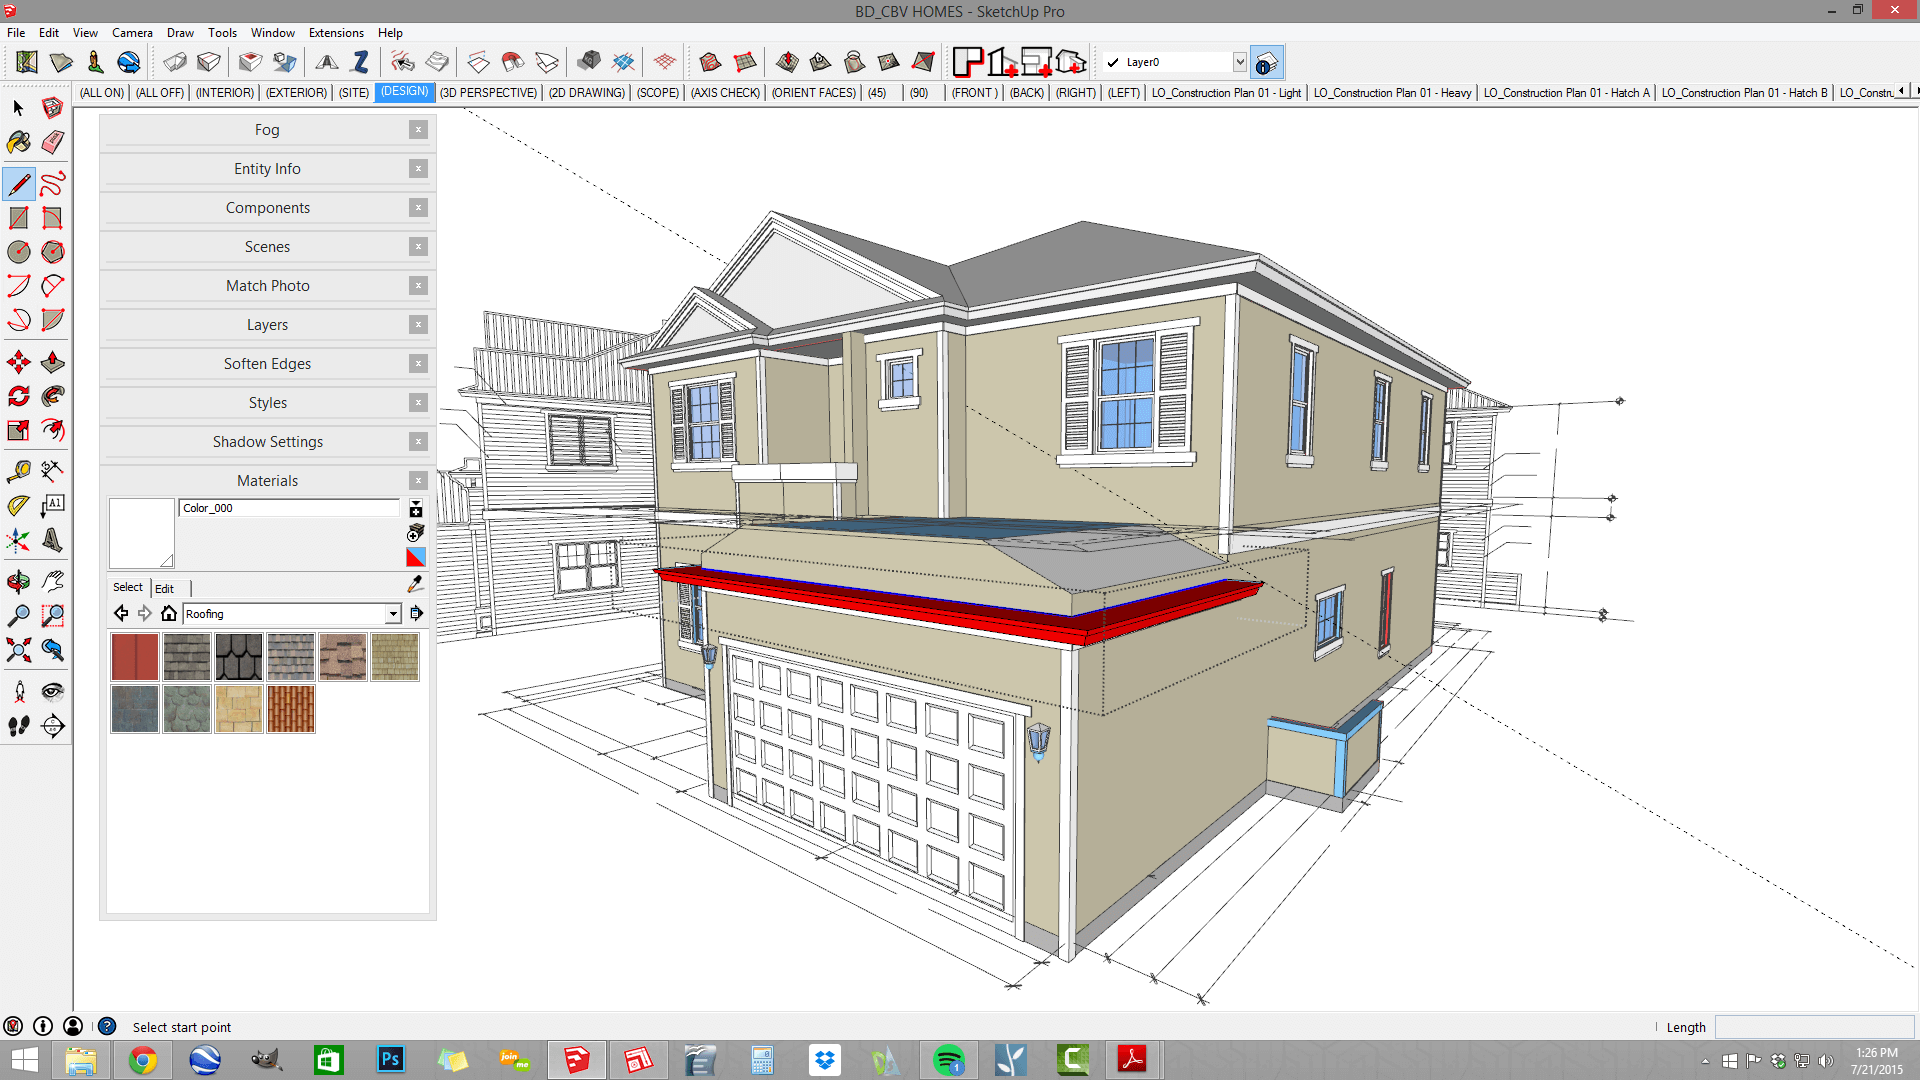Select the Rectangle draw tool
The image size is (1920, 1080).
click(x=18, y=218)
